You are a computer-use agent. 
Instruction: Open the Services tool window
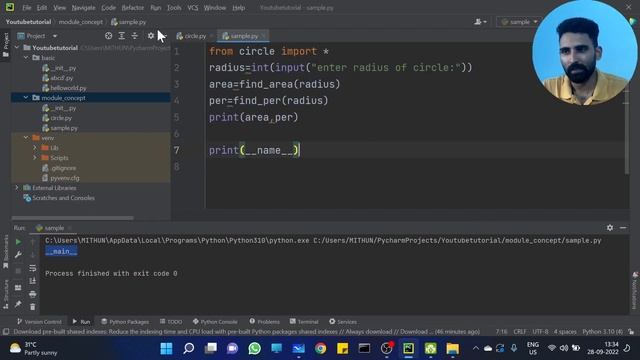343,322
